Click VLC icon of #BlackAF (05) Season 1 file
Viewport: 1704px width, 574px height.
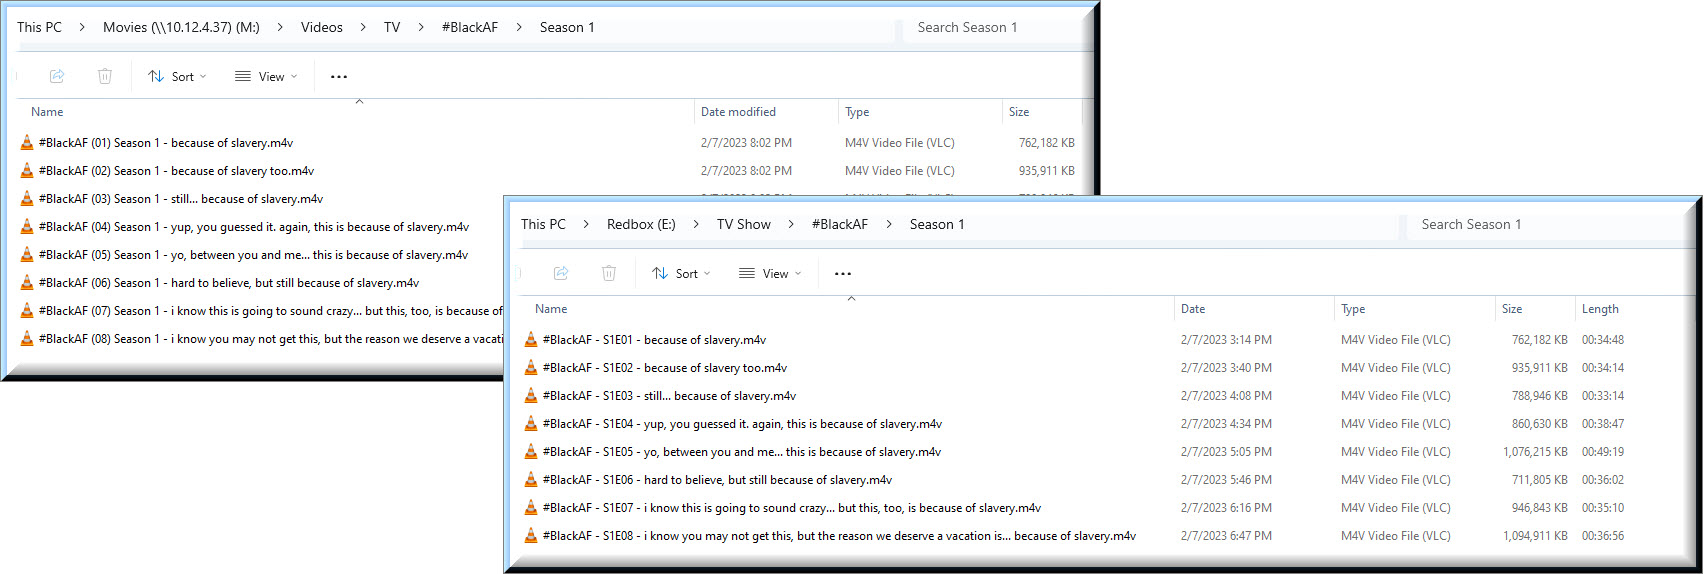click(x=27, y=255)
